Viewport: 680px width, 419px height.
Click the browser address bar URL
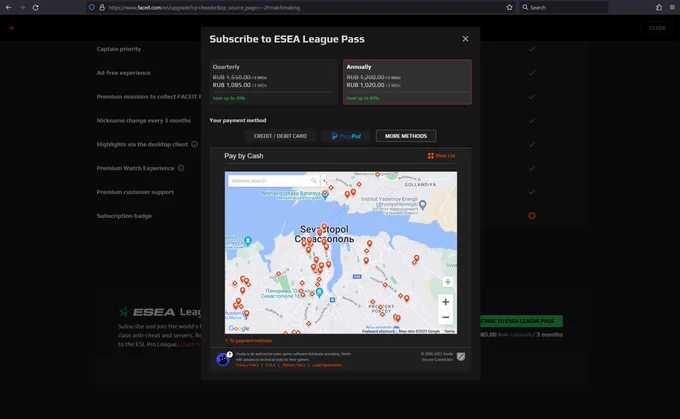204,7
